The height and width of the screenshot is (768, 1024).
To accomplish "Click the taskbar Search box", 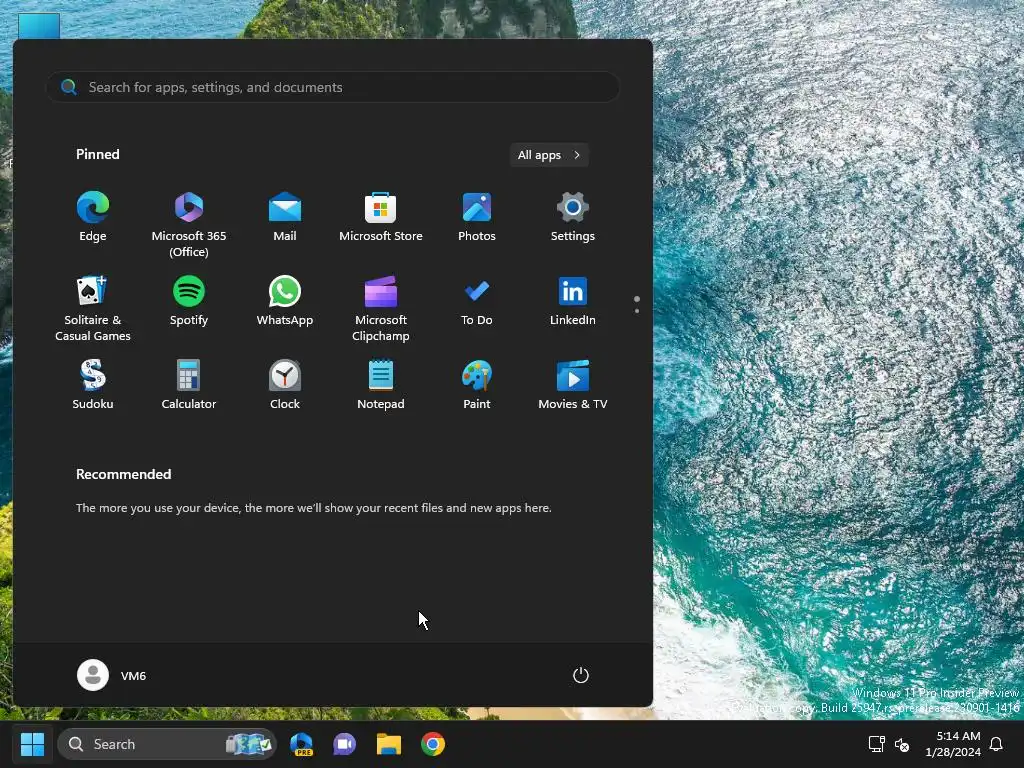I will point(167,744).
